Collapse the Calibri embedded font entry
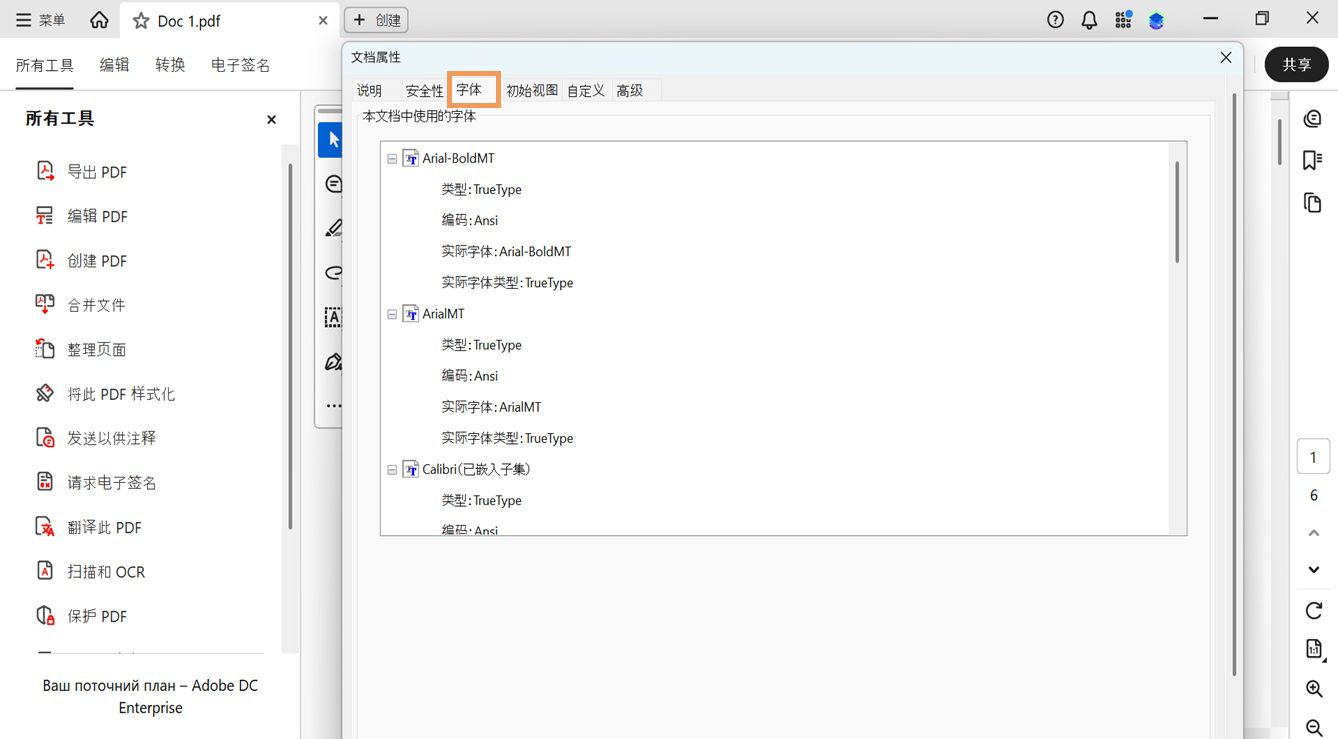This screenshot has width=1338, height=739. [x=391, y=469]
